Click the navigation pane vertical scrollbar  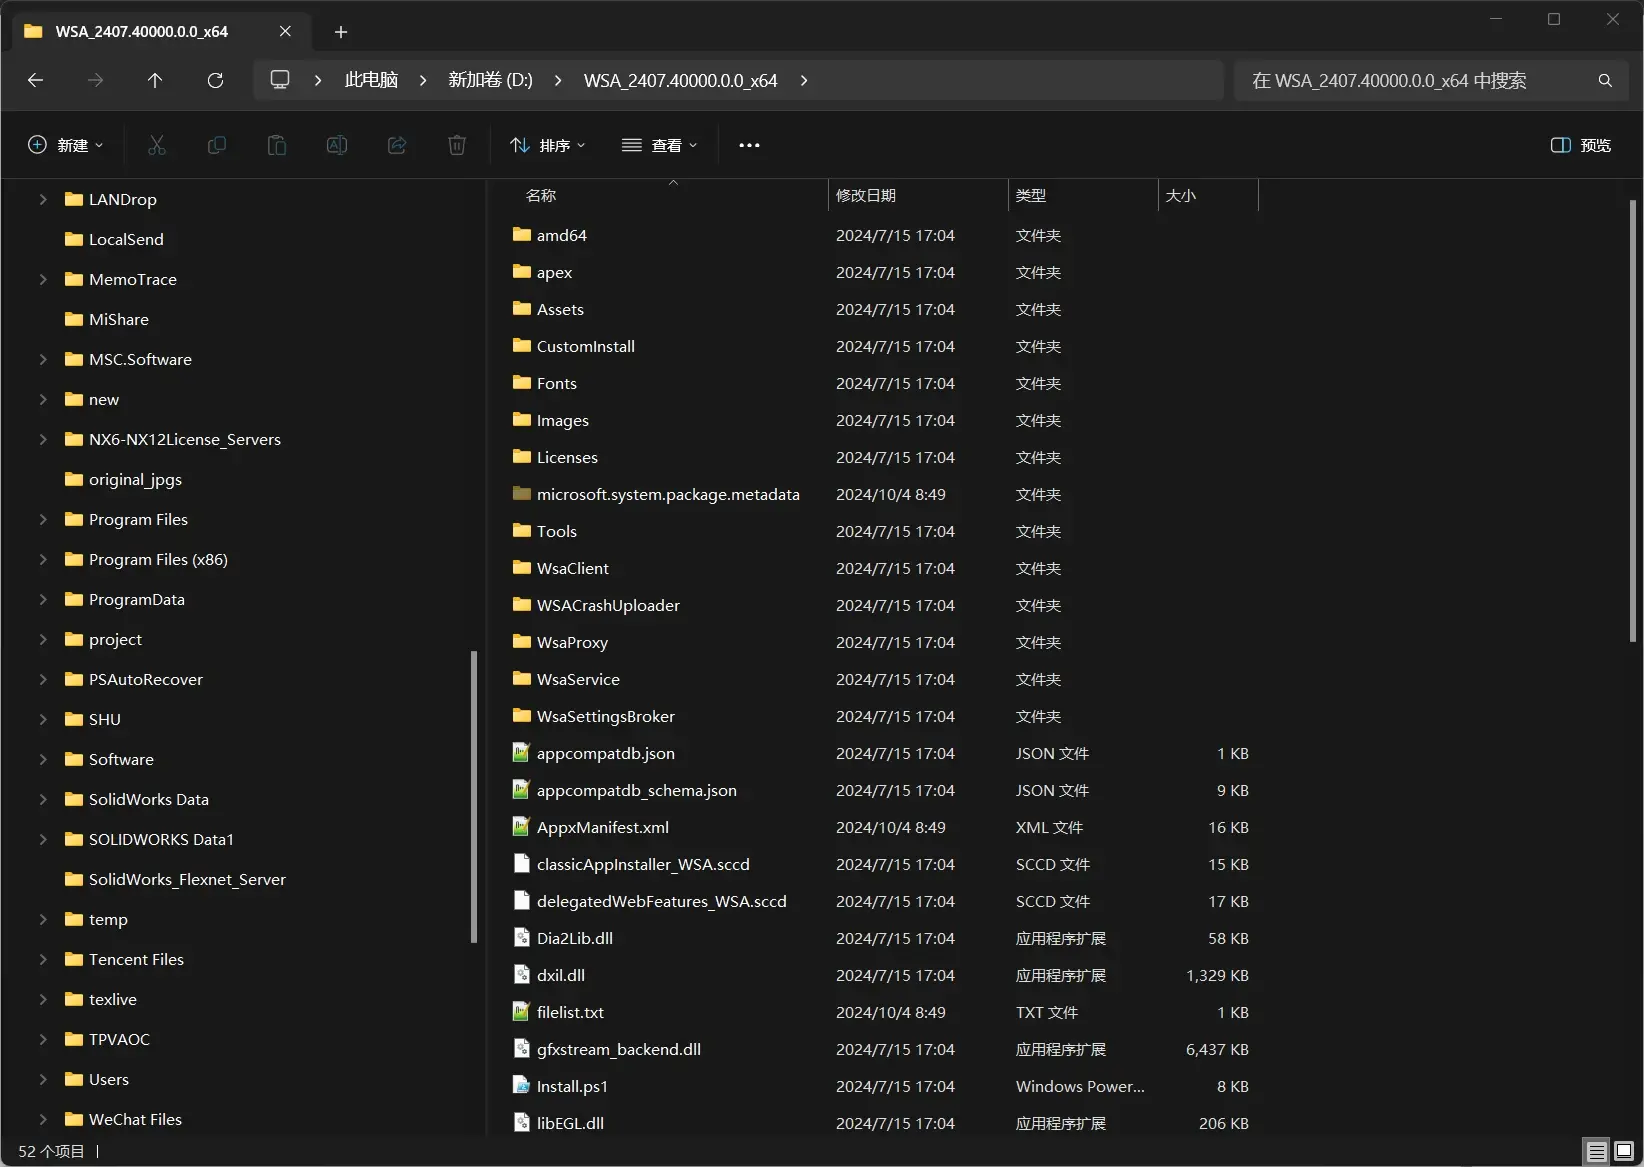(474, 796)
